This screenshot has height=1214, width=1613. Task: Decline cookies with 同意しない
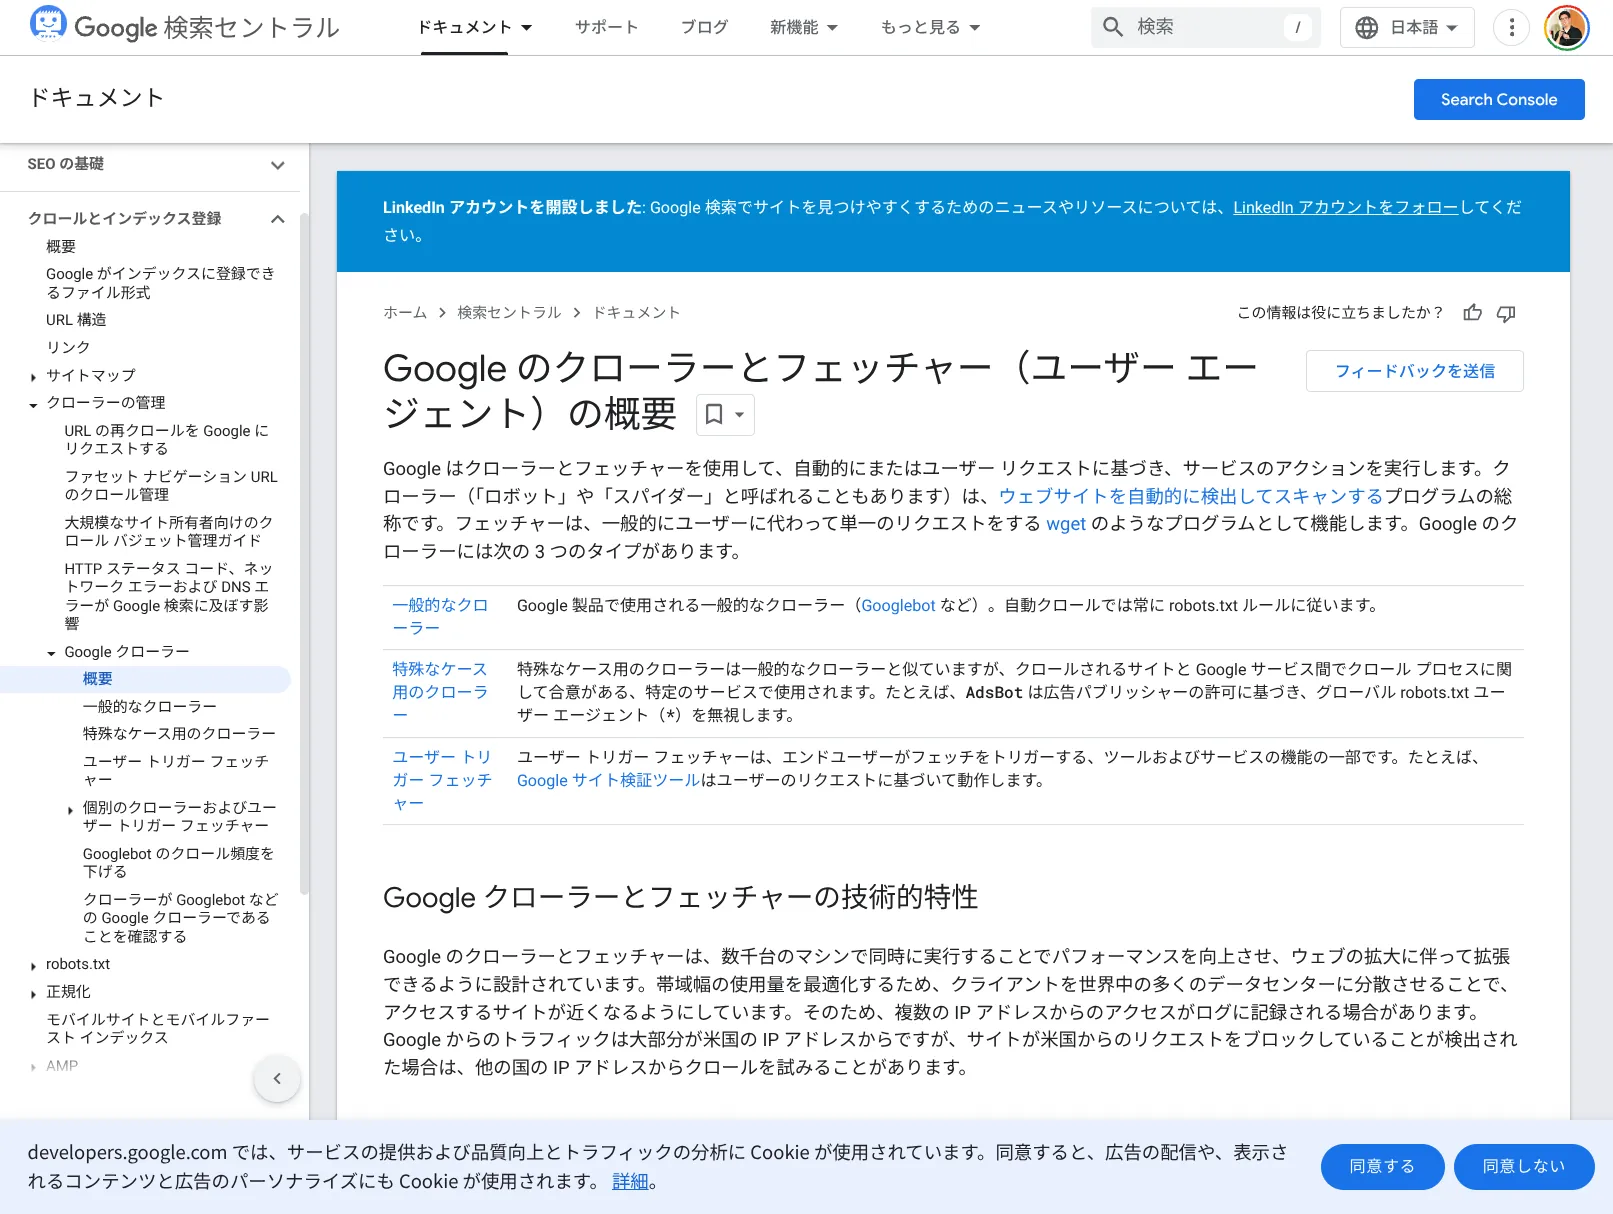(x=1523, y=1166)
